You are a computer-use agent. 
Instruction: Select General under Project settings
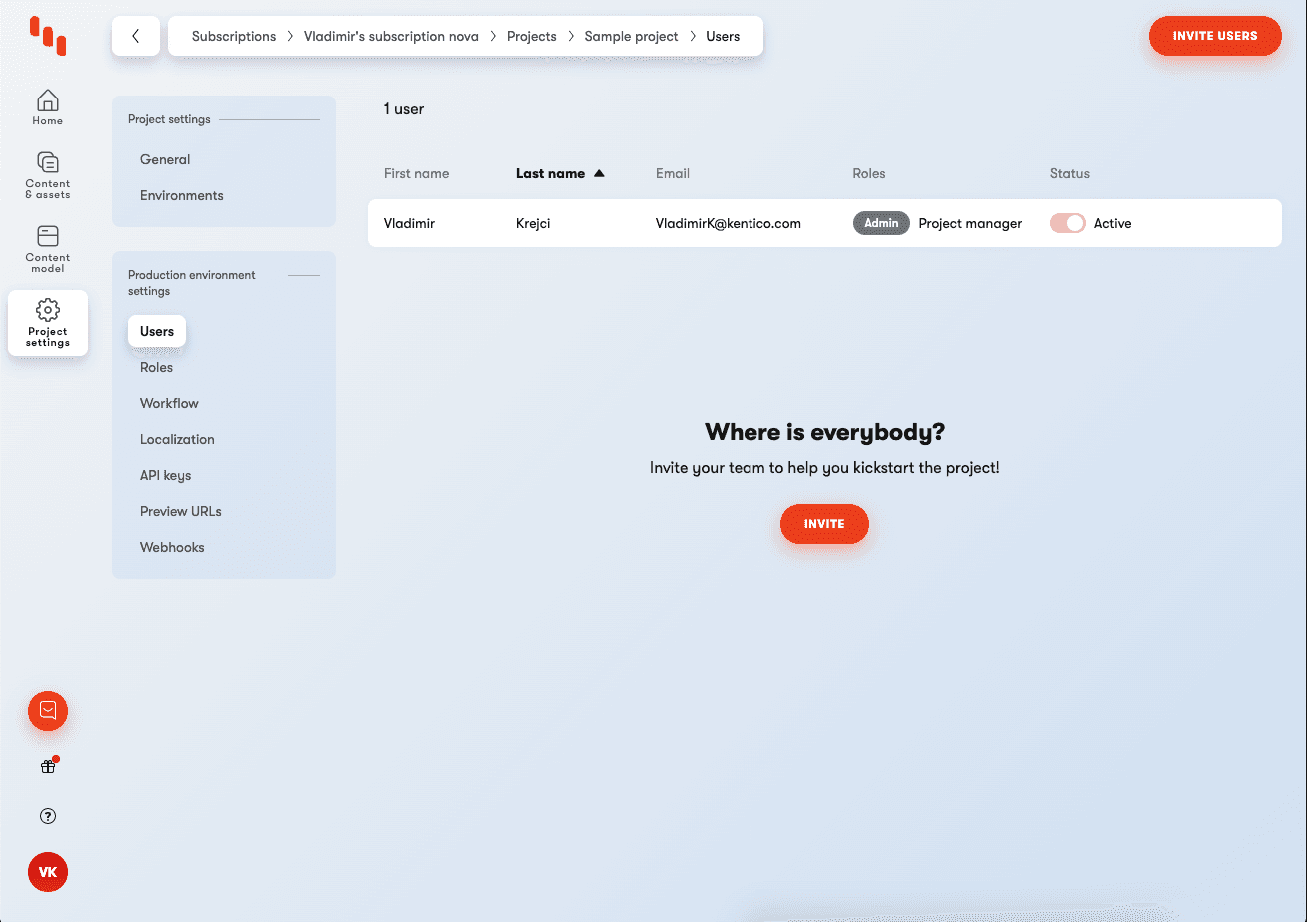coord(164,159)
